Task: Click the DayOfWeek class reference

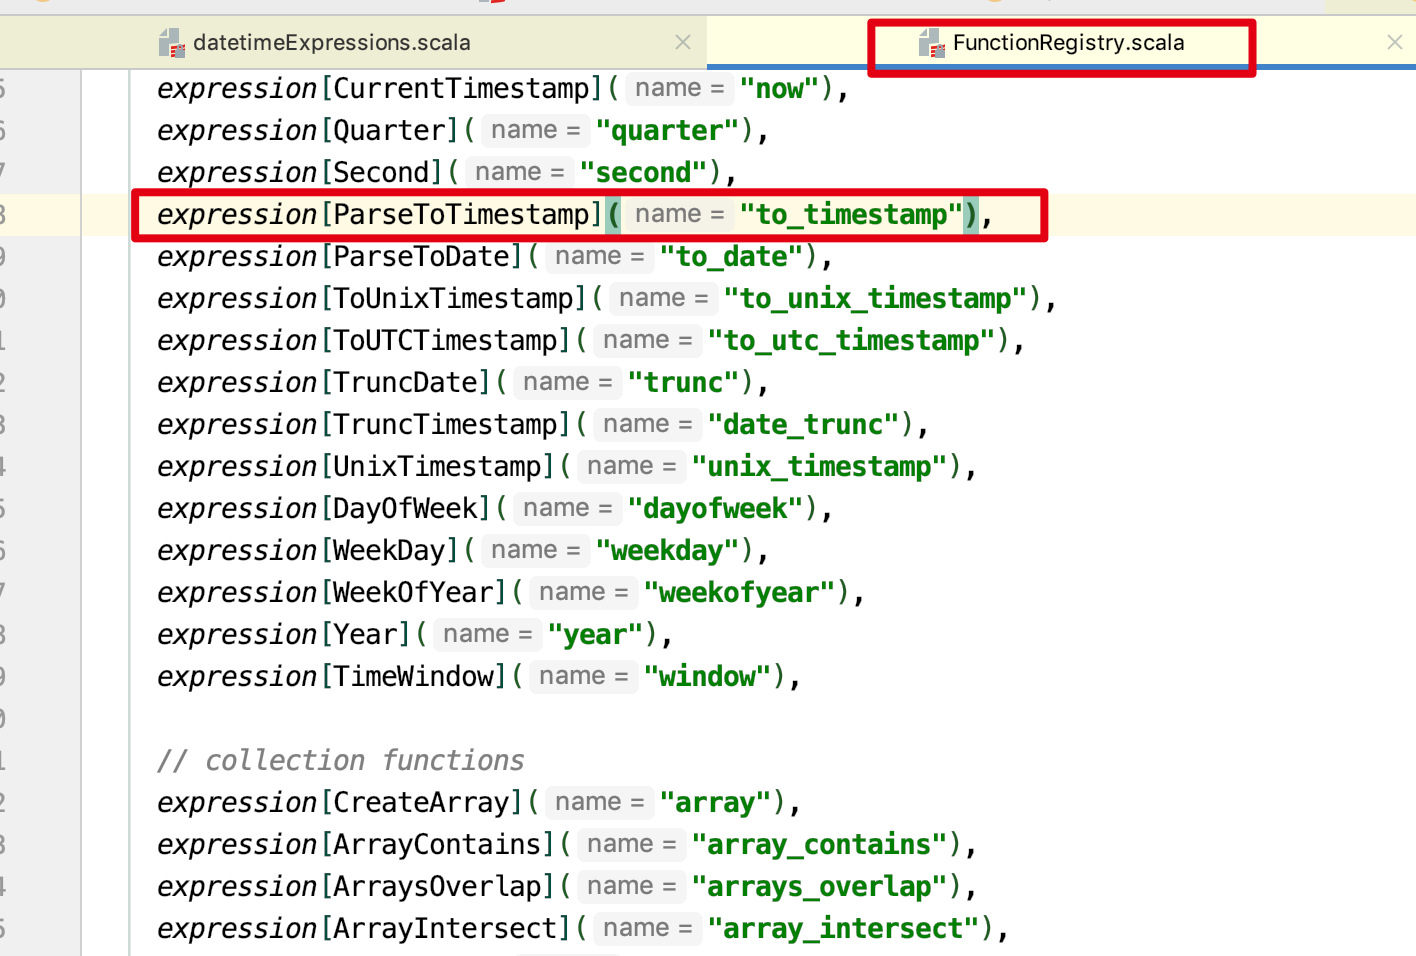Action: (405, 508)
